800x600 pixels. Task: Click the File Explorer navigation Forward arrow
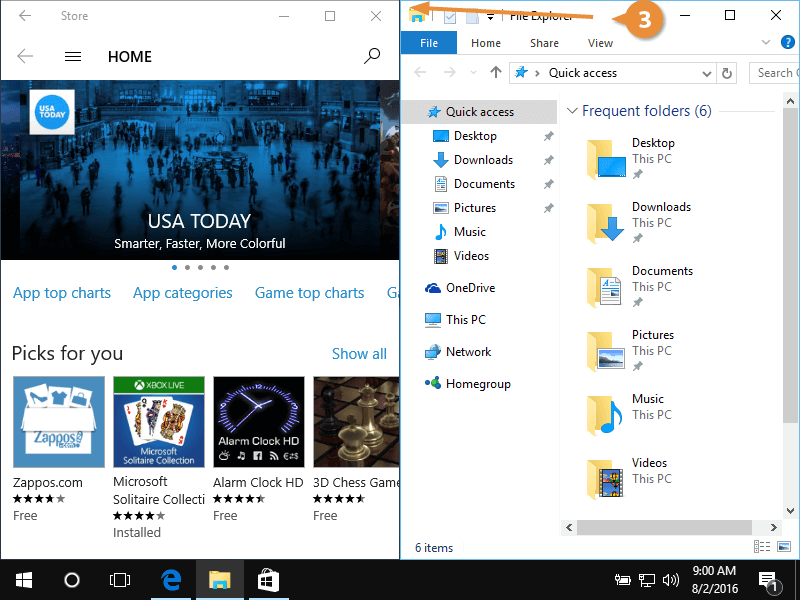[x=449, y=72]
